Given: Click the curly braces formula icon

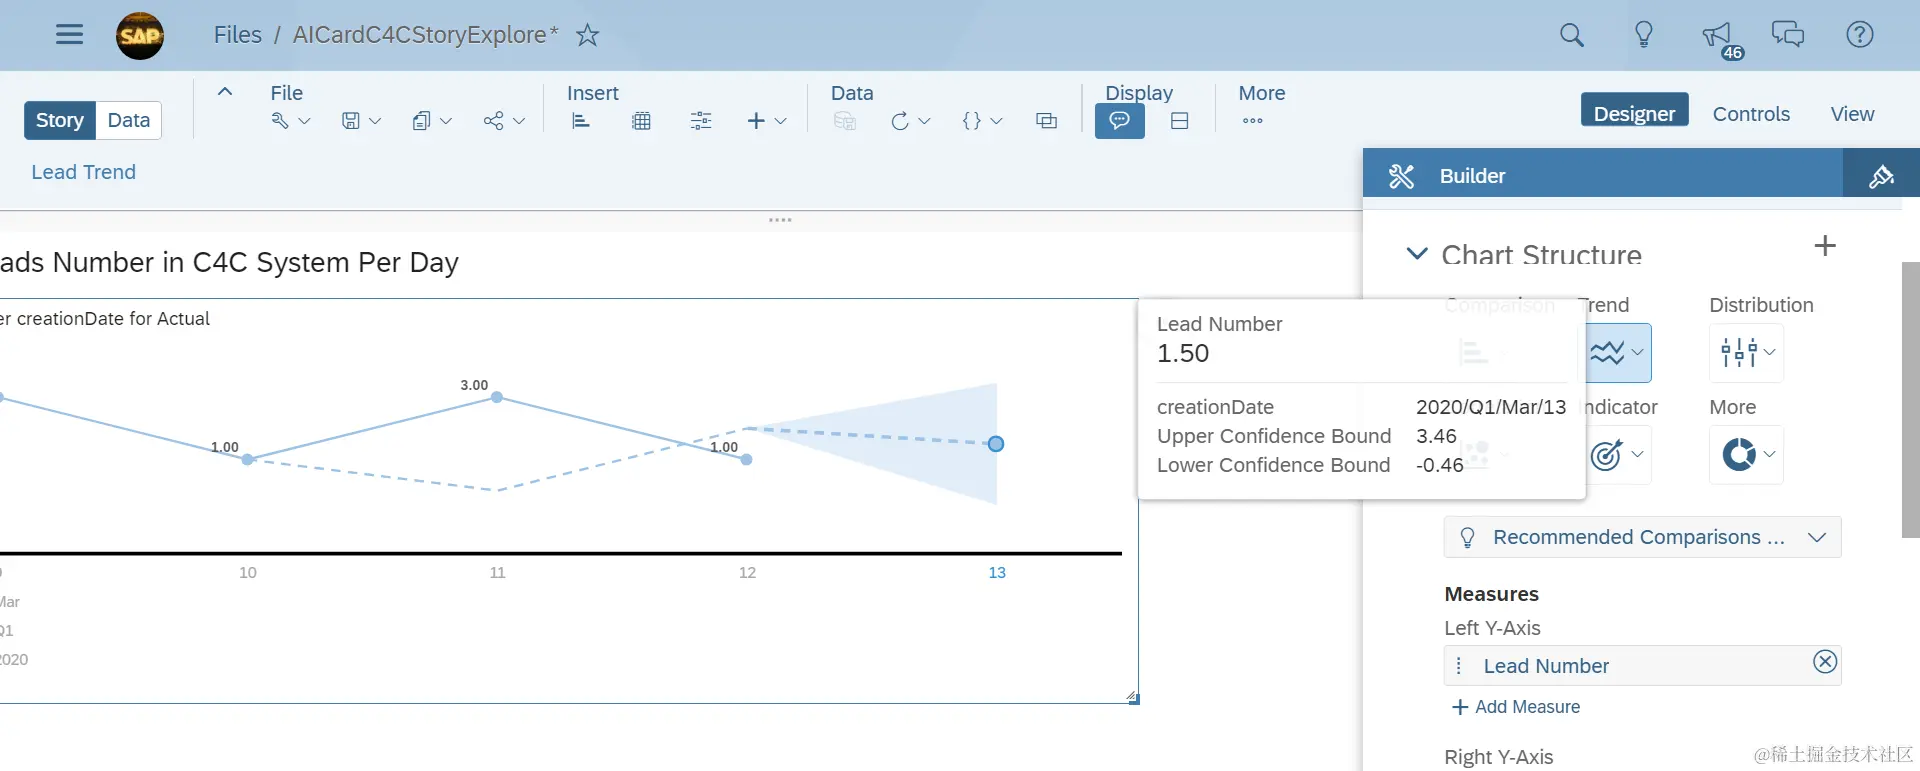Looking at the screenshot, I should pyautogui.click(x=971, y=121).
